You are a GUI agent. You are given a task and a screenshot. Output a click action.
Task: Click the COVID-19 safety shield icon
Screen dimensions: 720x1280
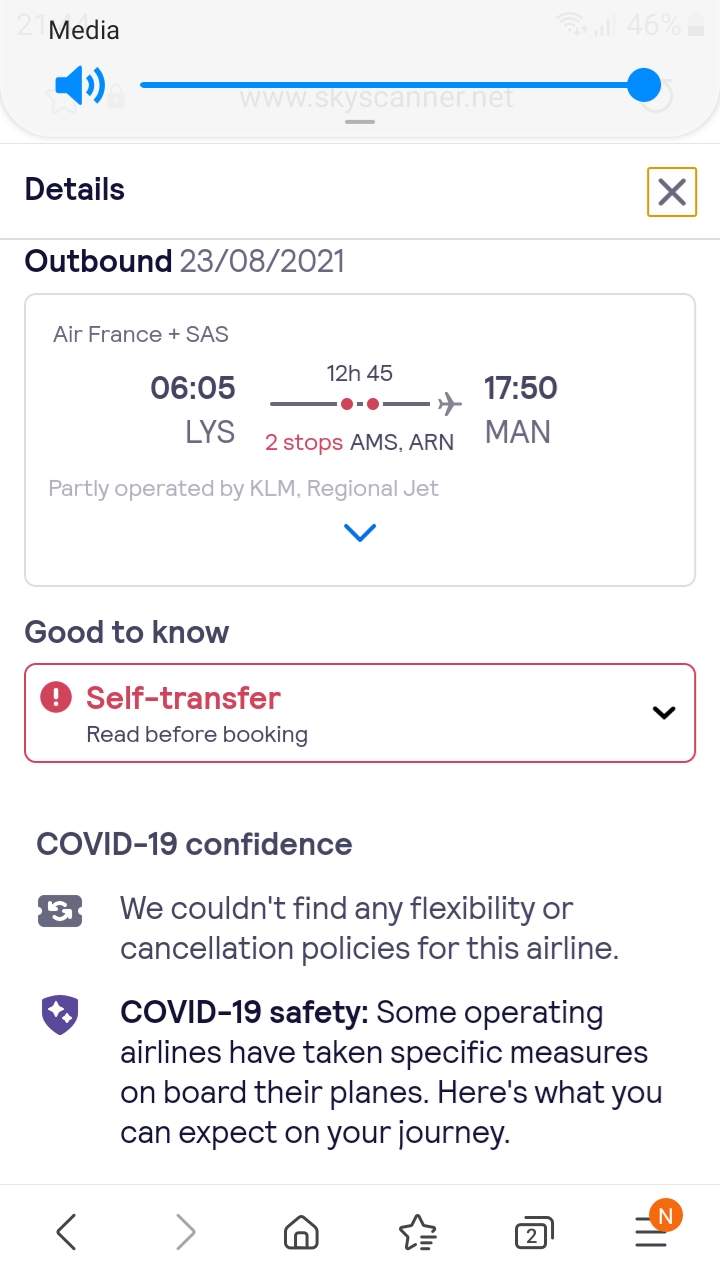[59, 1015]
